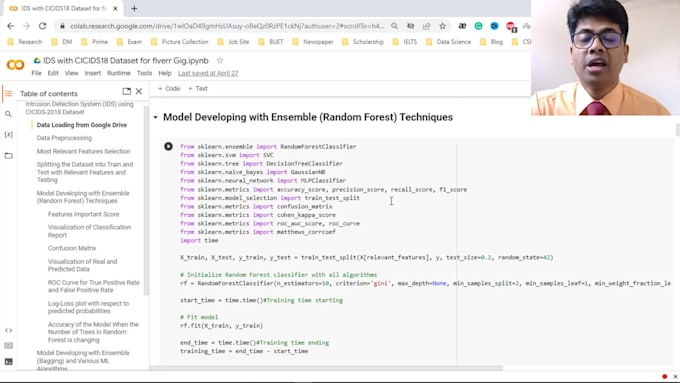Open the Edit menu
This screenshot has height=383, width=680.
point(53,73)
